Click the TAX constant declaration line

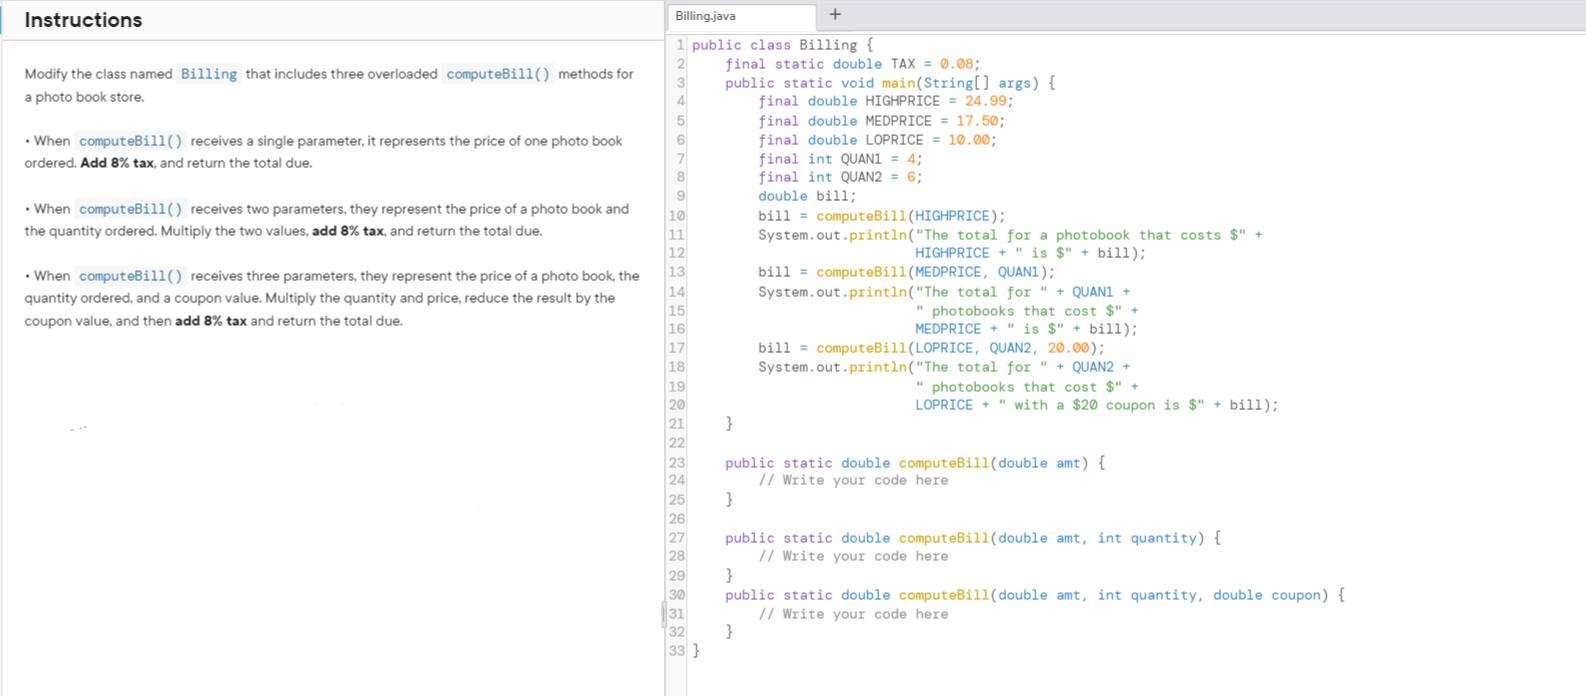tap(852, 64)
